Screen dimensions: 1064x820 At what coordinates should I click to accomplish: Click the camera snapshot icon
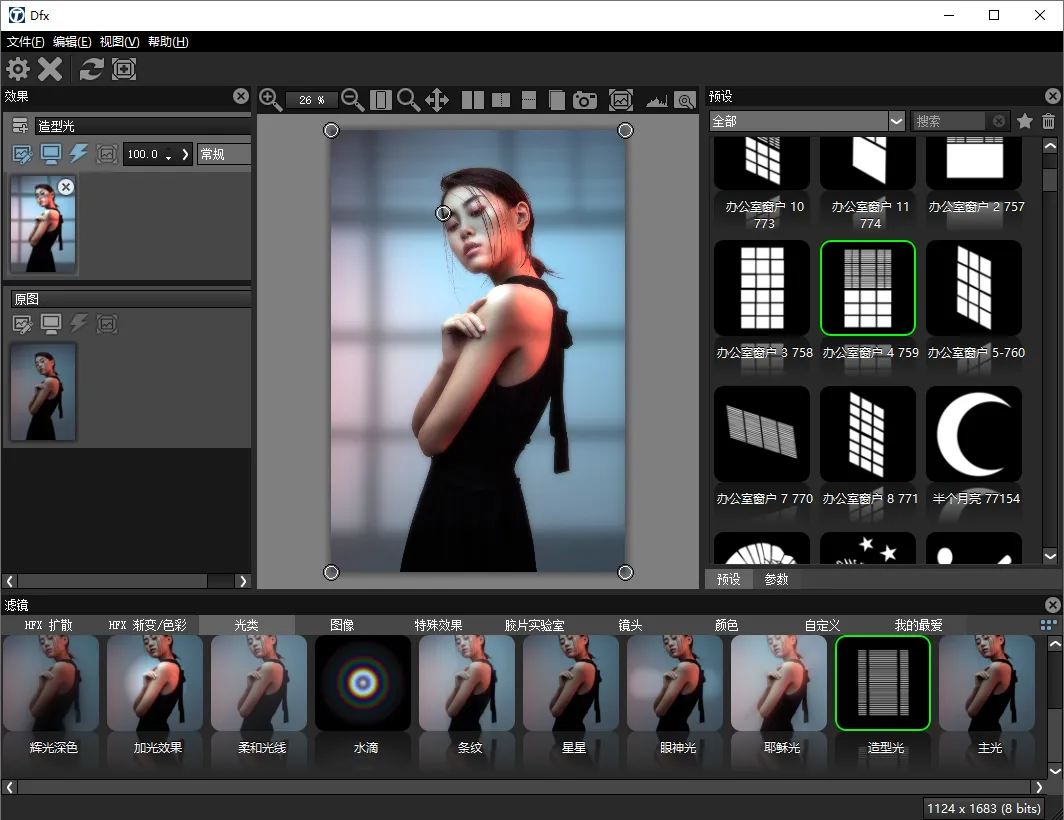click(585, 100)
